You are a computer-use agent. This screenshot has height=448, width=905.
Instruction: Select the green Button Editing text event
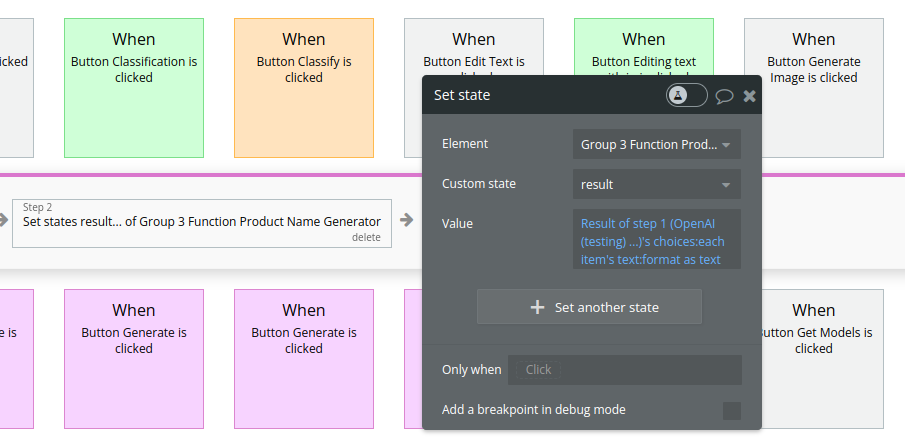coord(644,47)
